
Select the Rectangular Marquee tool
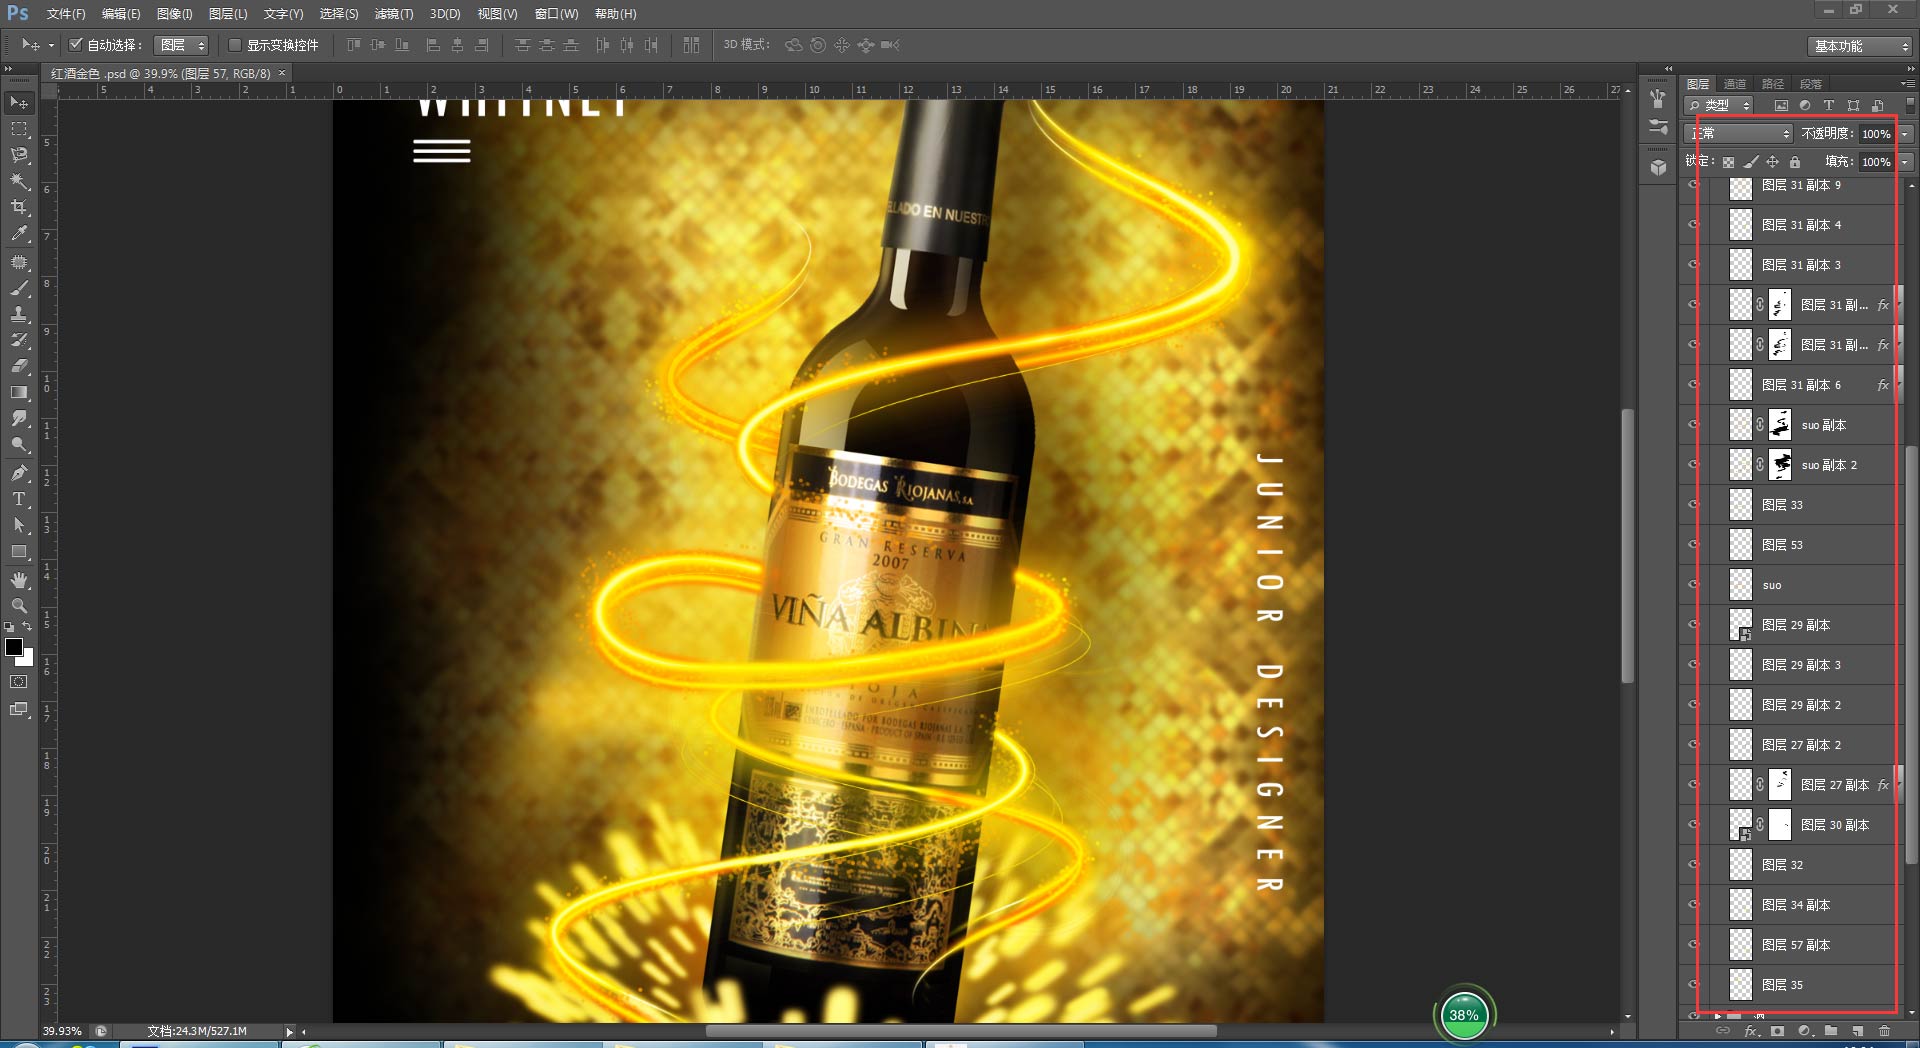(x=19, y=129)
